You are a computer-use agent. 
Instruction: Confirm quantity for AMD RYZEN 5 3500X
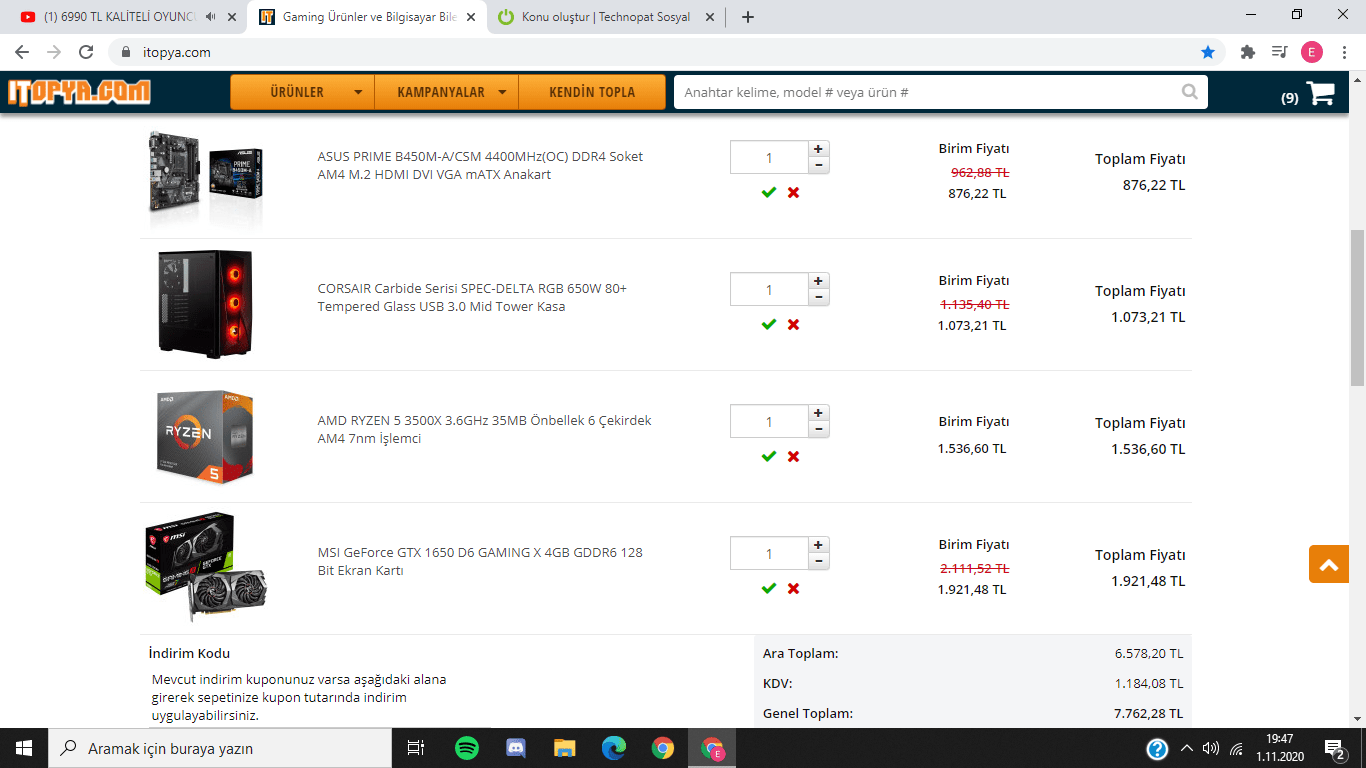click(x=768, y=456)
